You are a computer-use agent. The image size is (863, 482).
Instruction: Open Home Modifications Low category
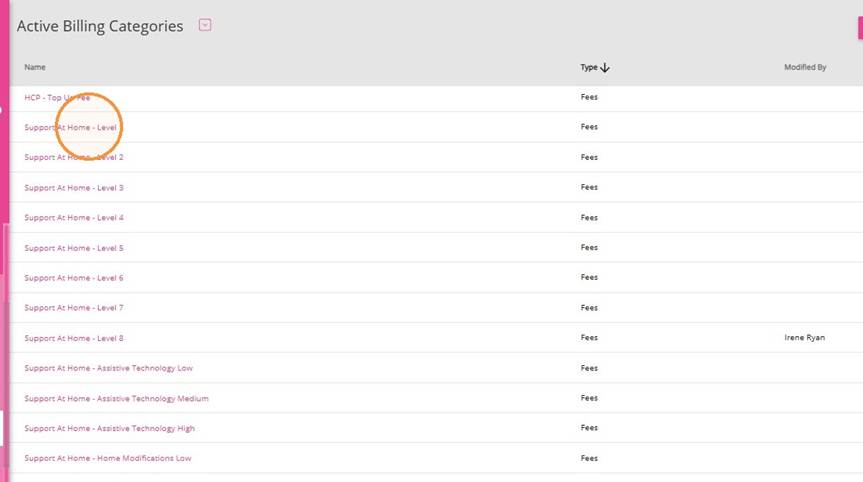(108, 458)
